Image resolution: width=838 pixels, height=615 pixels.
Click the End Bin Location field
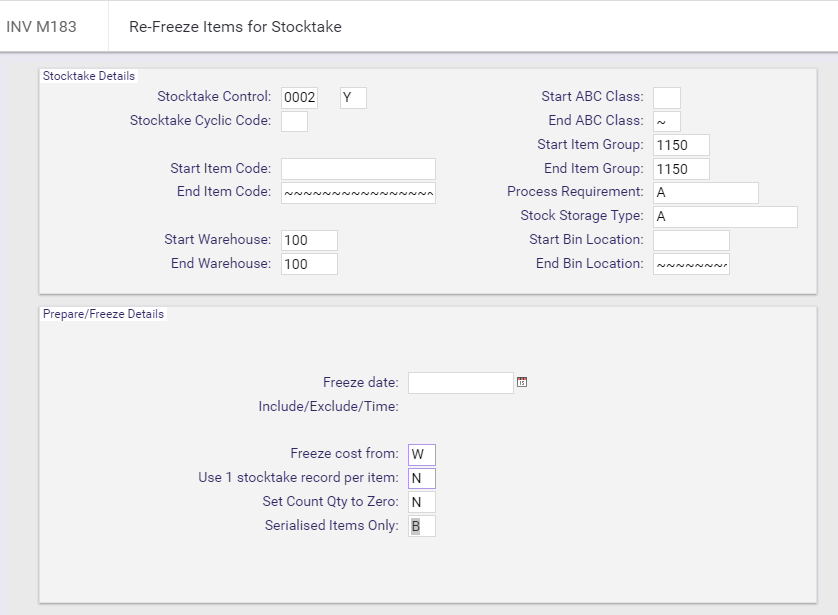(691, 264)
